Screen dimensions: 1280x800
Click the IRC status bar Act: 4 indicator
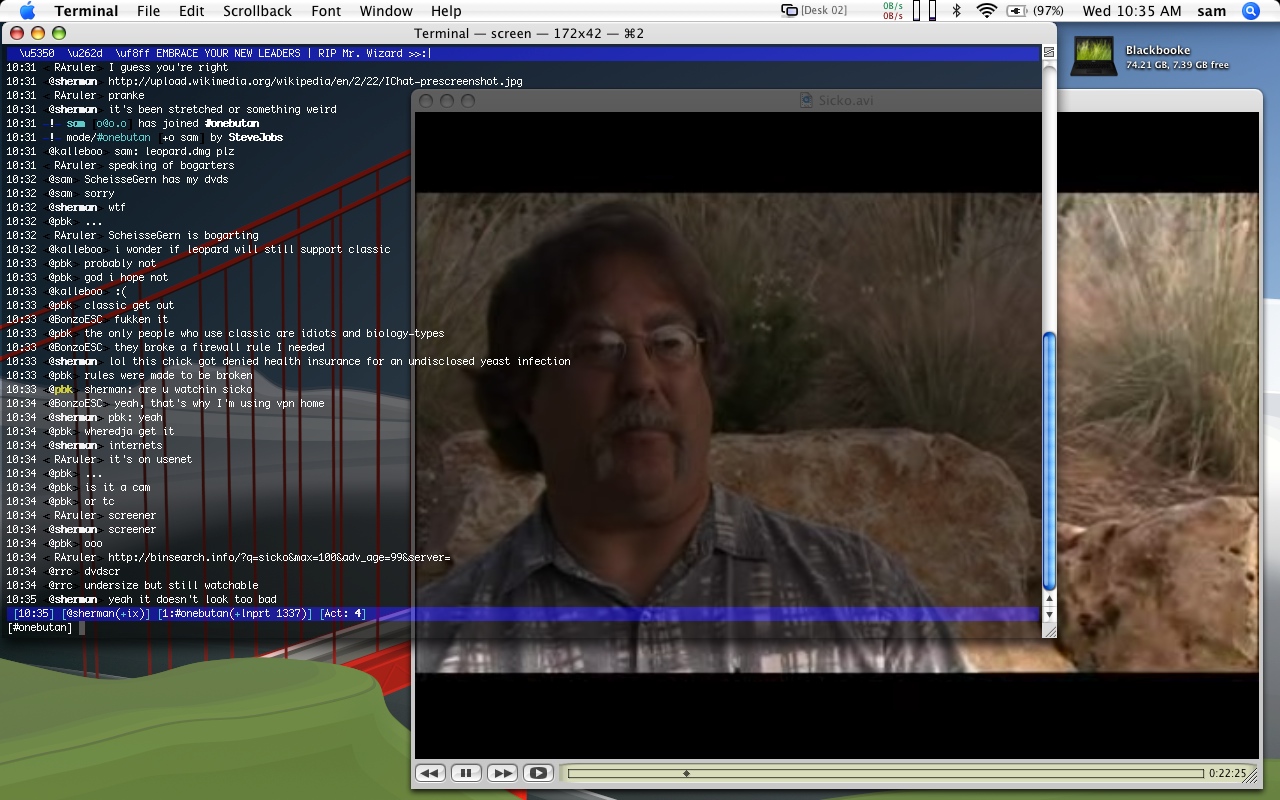coord(343,614)
